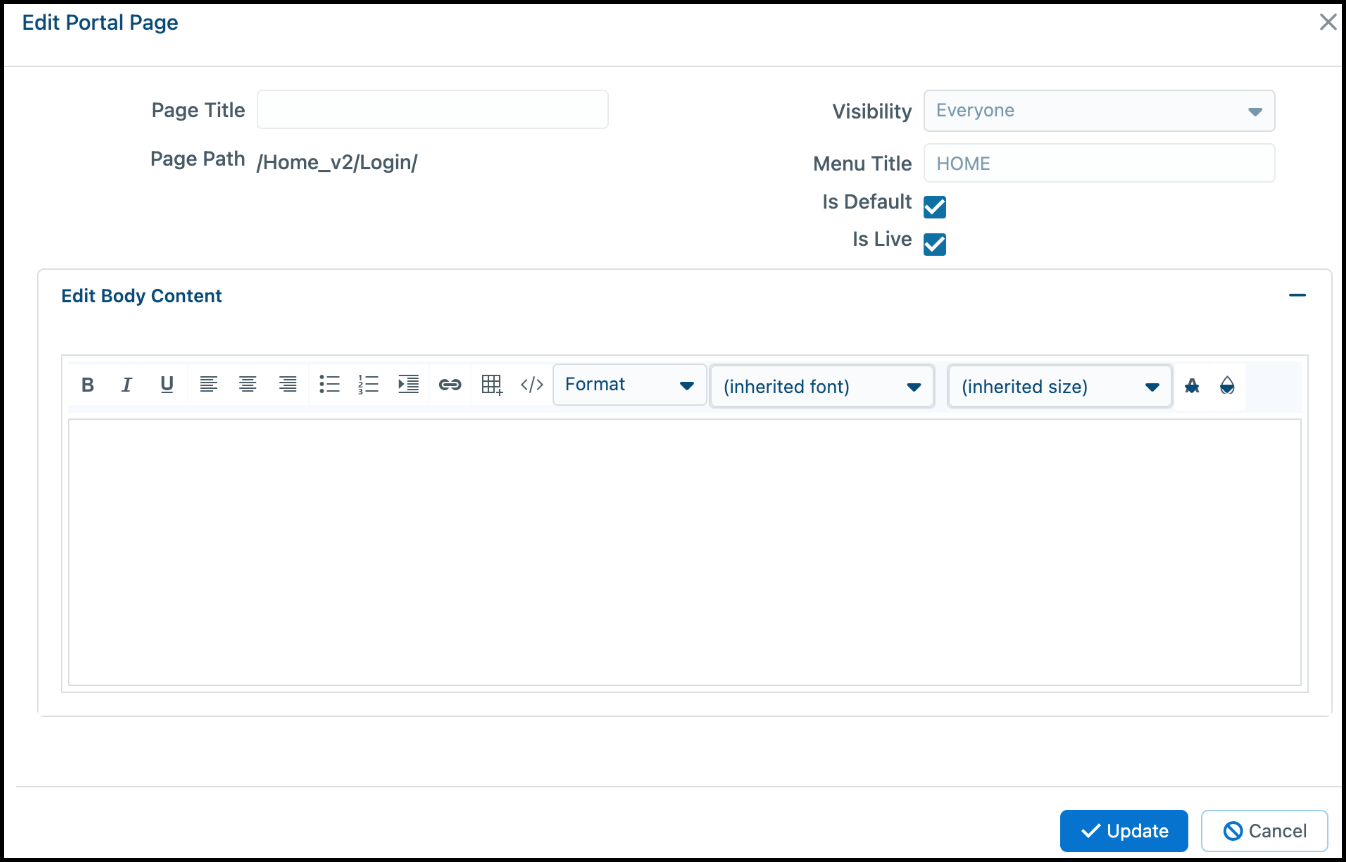The height and width of the screenshot is (862, 1346).
Task: Open the Format paragraph style dropdown
Action: pos(630,384)
